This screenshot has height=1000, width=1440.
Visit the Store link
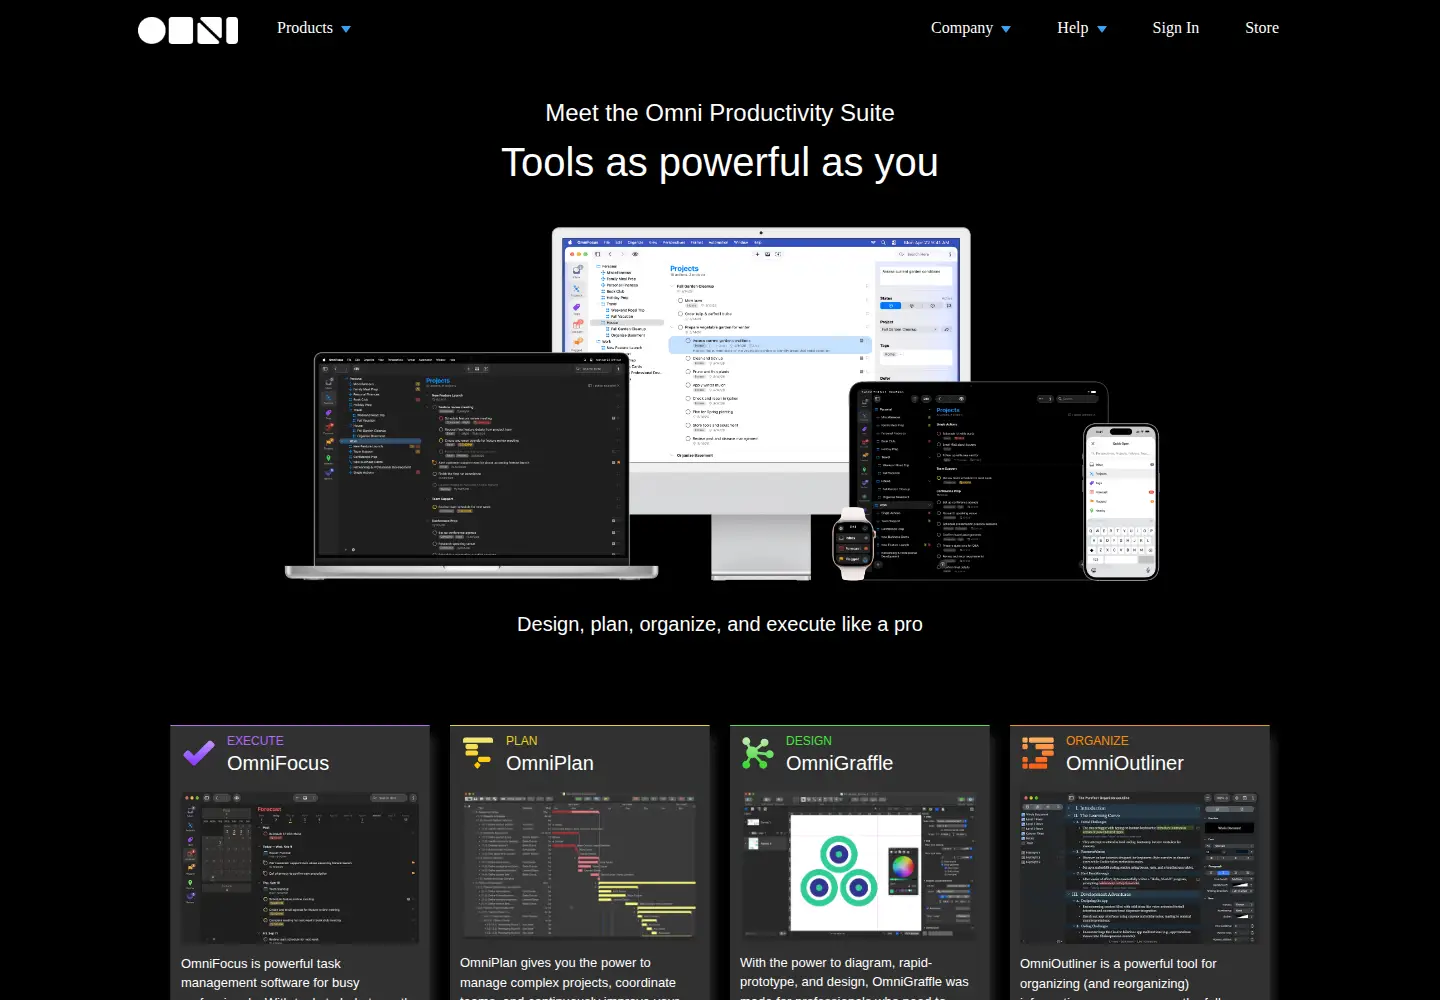[x=1262, y=28]
